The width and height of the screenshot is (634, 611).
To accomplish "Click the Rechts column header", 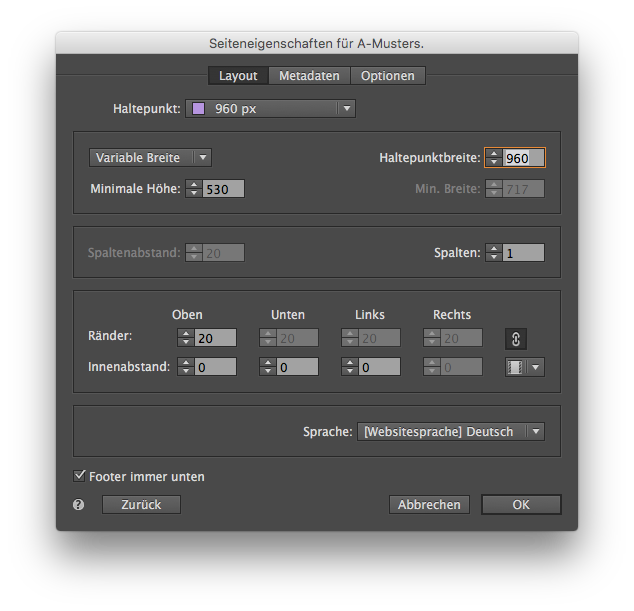I will tap(452, 315).
